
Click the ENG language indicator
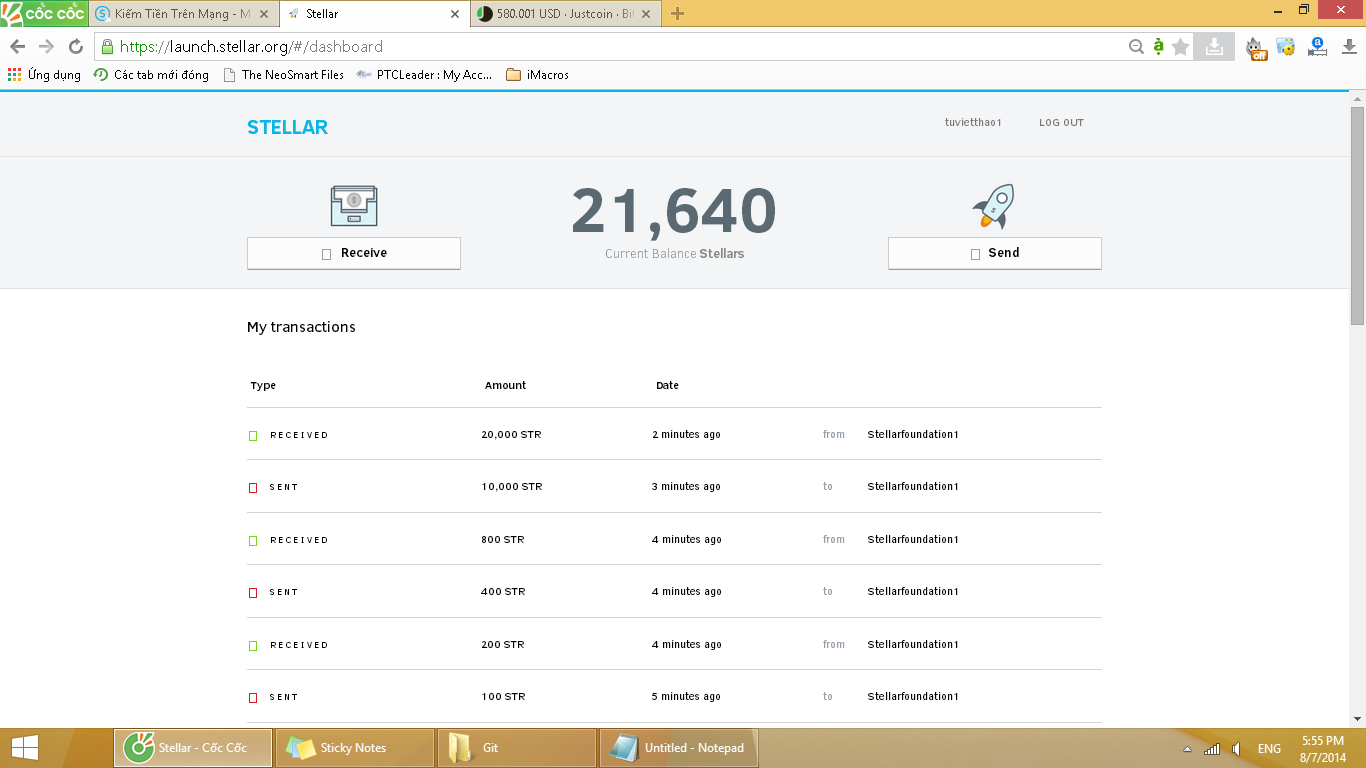pyautogui.click(x=1269, y=749)
